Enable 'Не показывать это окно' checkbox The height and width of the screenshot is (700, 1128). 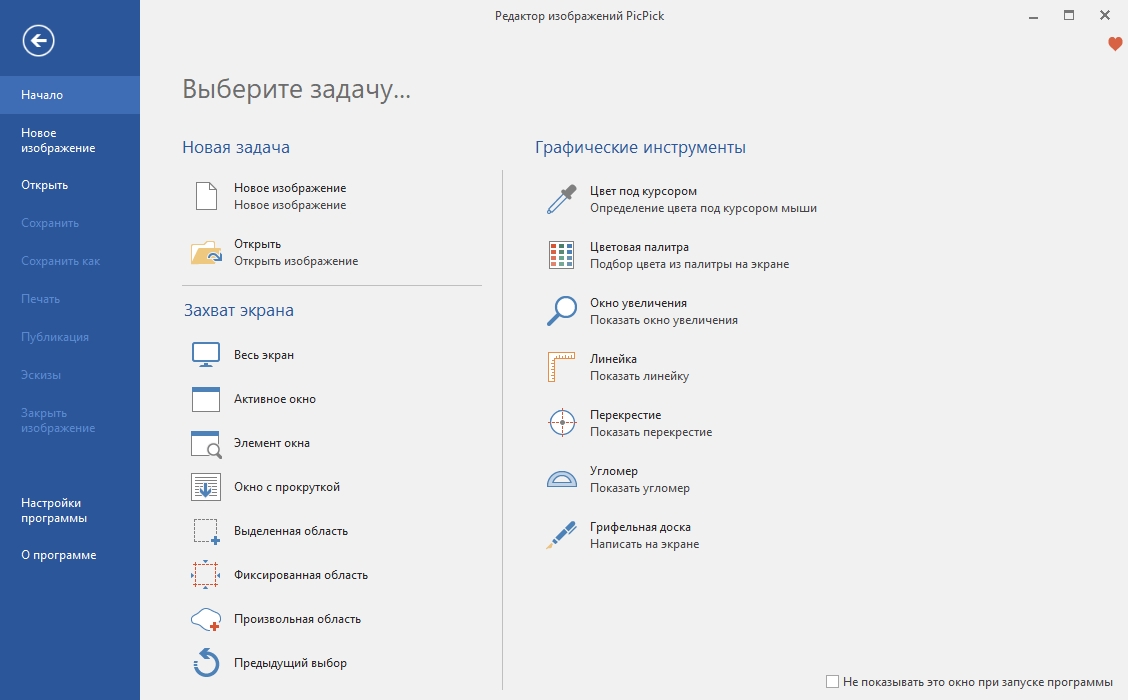[x=833, y=682]
